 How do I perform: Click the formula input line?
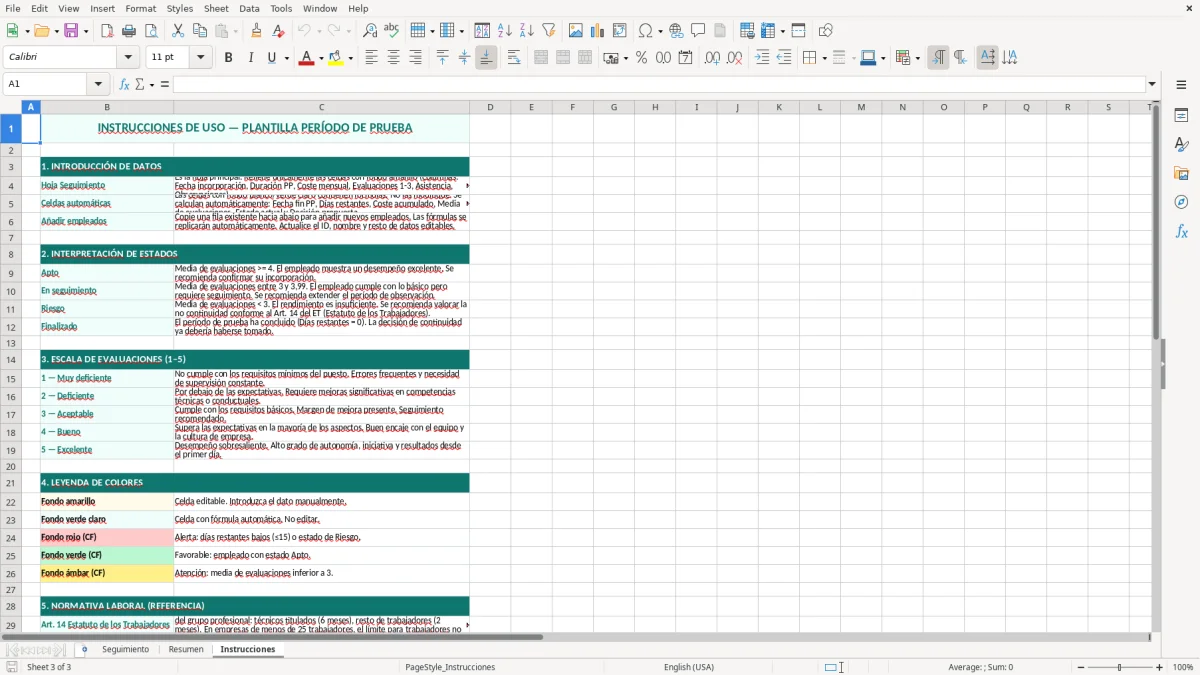tap(659, 84)
